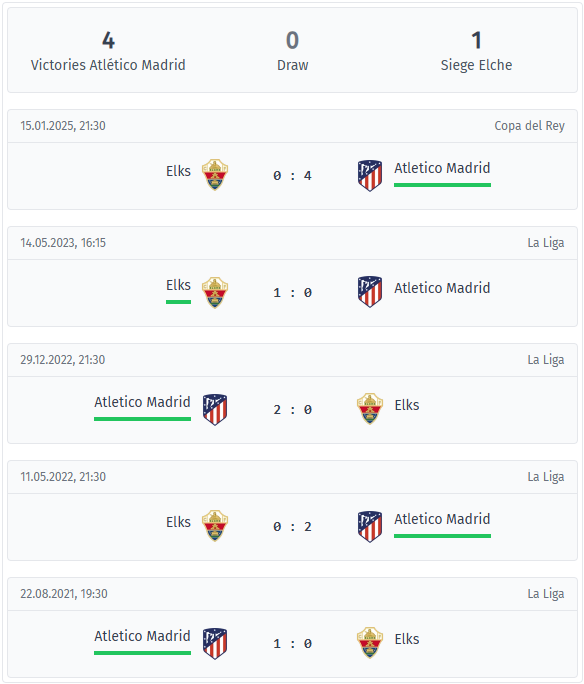Screen dimensions: 584x684
Task: Click Elche crest in 14.05.2023 match
Action: pyautogui.click(x=215, y=292)
